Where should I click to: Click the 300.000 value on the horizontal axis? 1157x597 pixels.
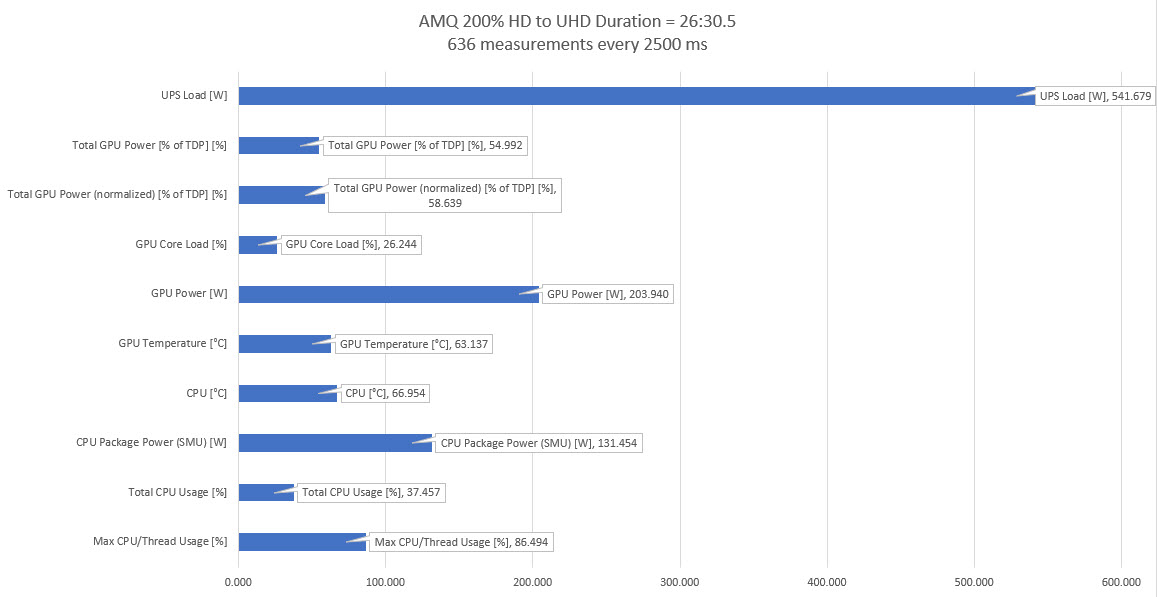680,581
